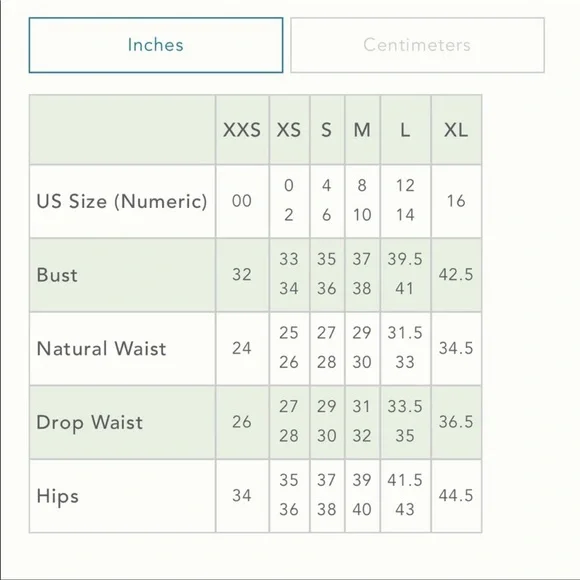This screenshot has height=580, width=580.
Task: Click the XXS natural waist value 24
Action: (242, 348)
